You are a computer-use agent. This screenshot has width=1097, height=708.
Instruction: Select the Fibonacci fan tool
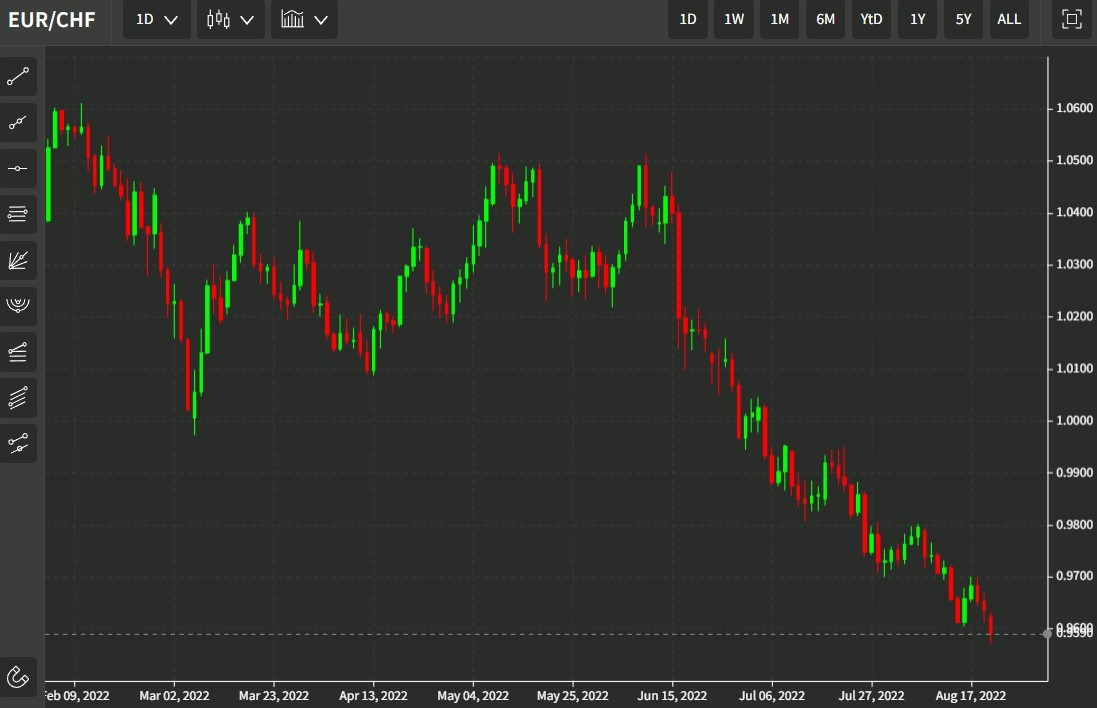18,260
